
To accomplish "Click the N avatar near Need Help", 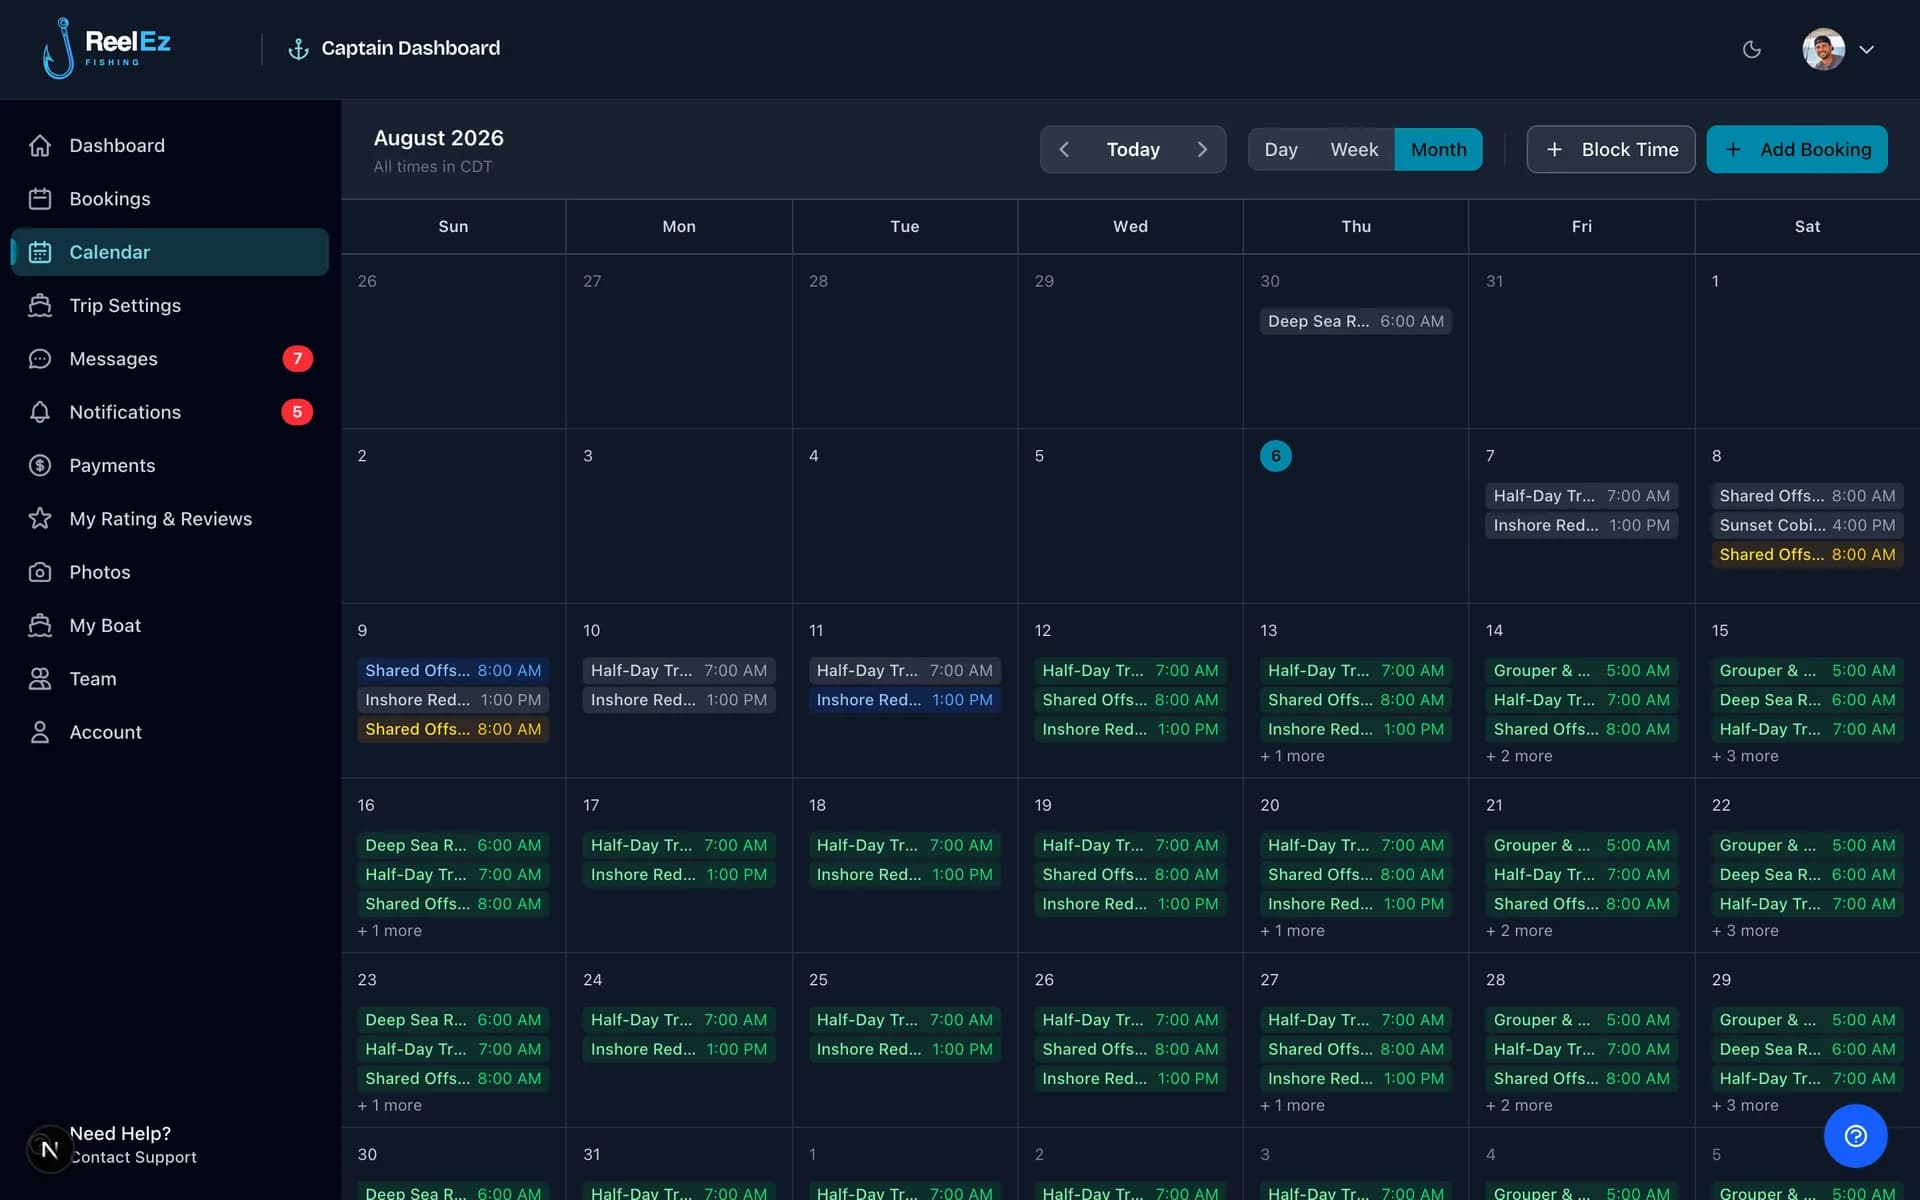I will (x=49, y=1150).
